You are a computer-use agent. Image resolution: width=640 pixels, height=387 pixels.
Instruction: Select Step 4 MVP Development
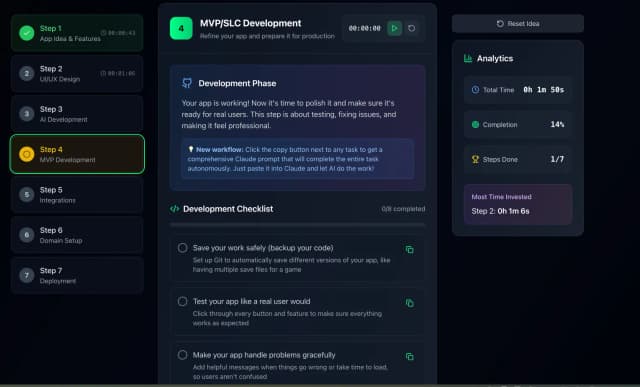77,154
